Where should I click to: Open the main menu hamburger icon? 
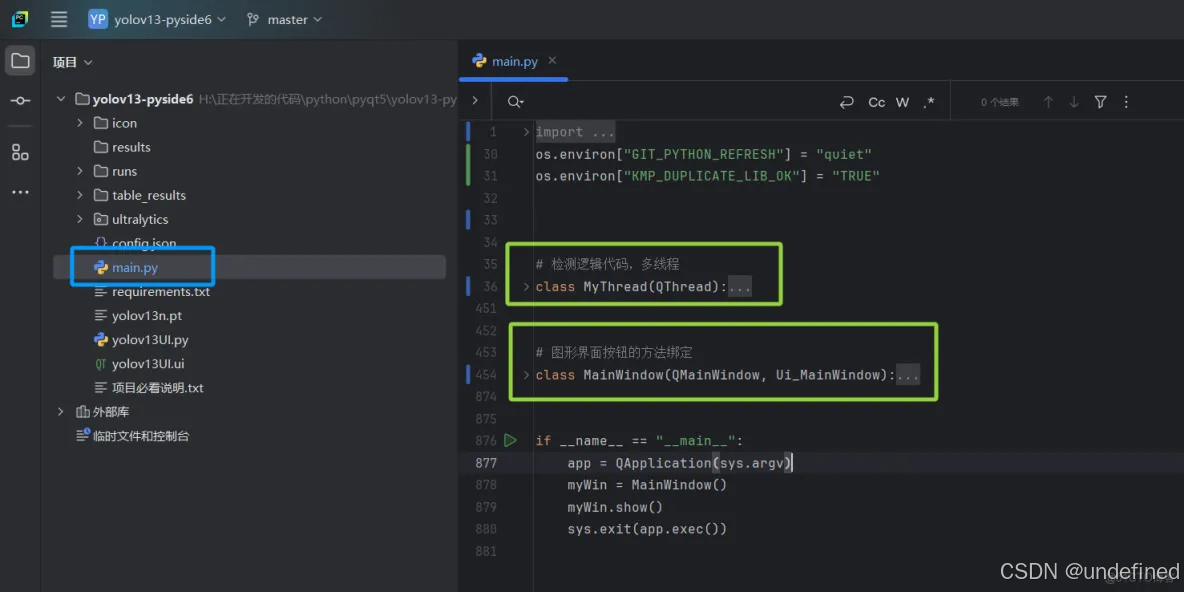click(x=59, y=20)
